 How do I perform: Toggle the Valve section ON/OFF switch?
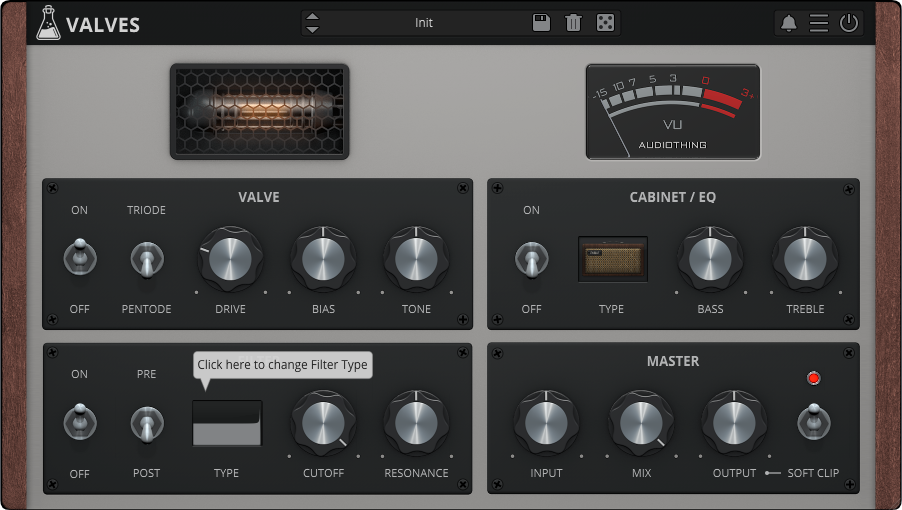click(x=80, y=257)
